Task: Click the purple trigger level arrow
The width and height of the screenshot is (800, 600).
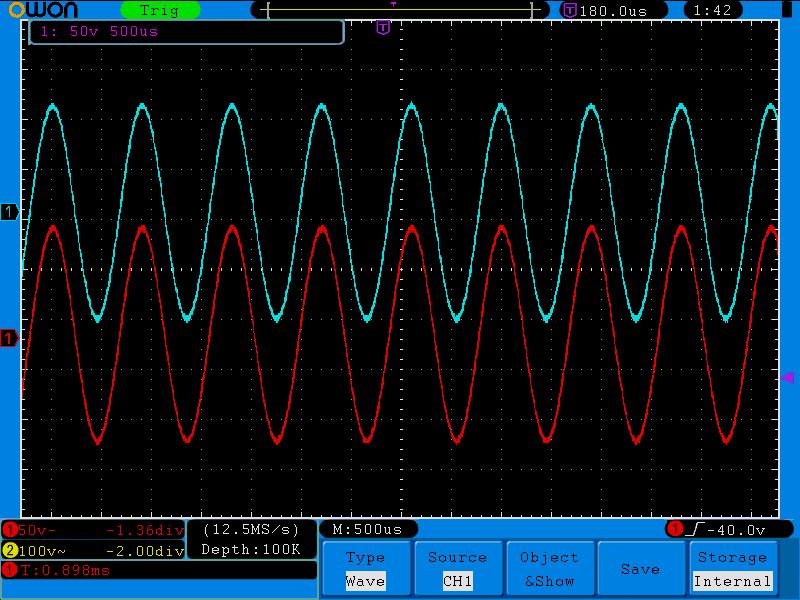Action: tap(788, 378)
